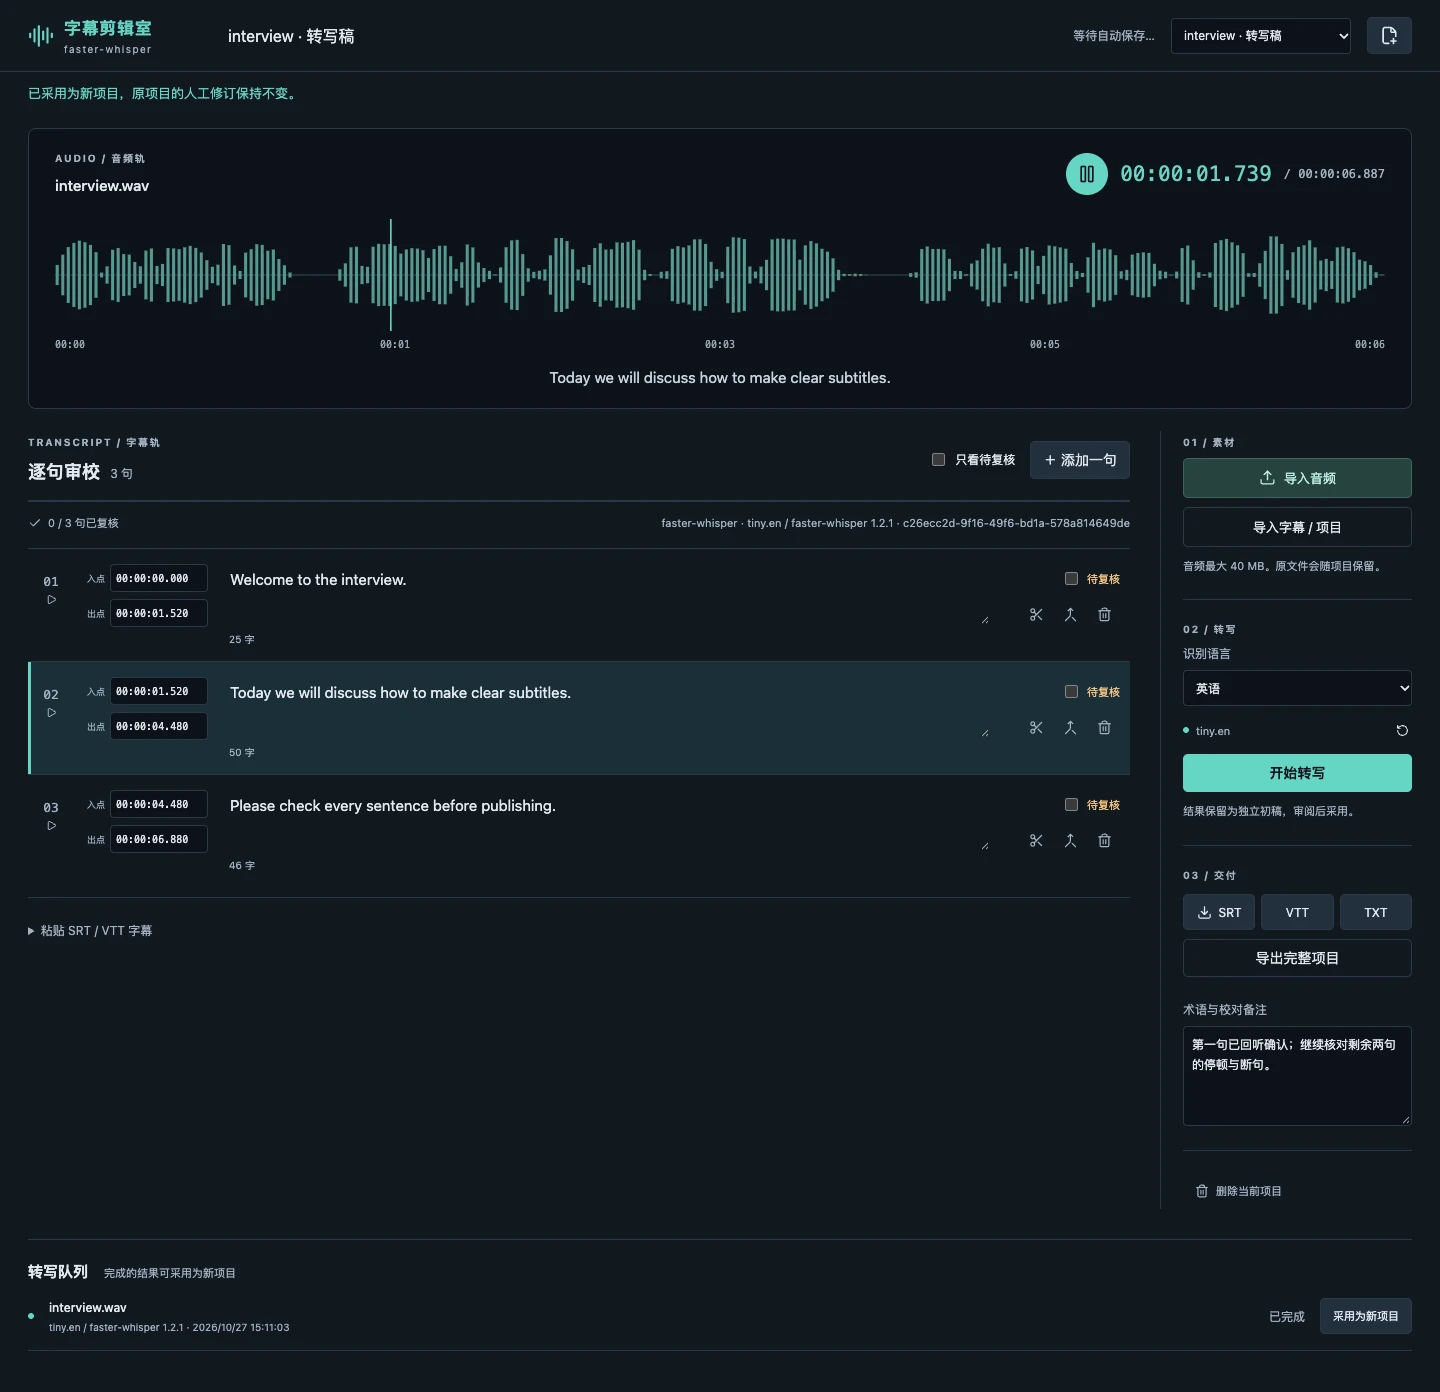Viewport: 1440px width, 1392px height.
Task: Check the 待复核 box for sentence 03
Action: [1071, 805]
